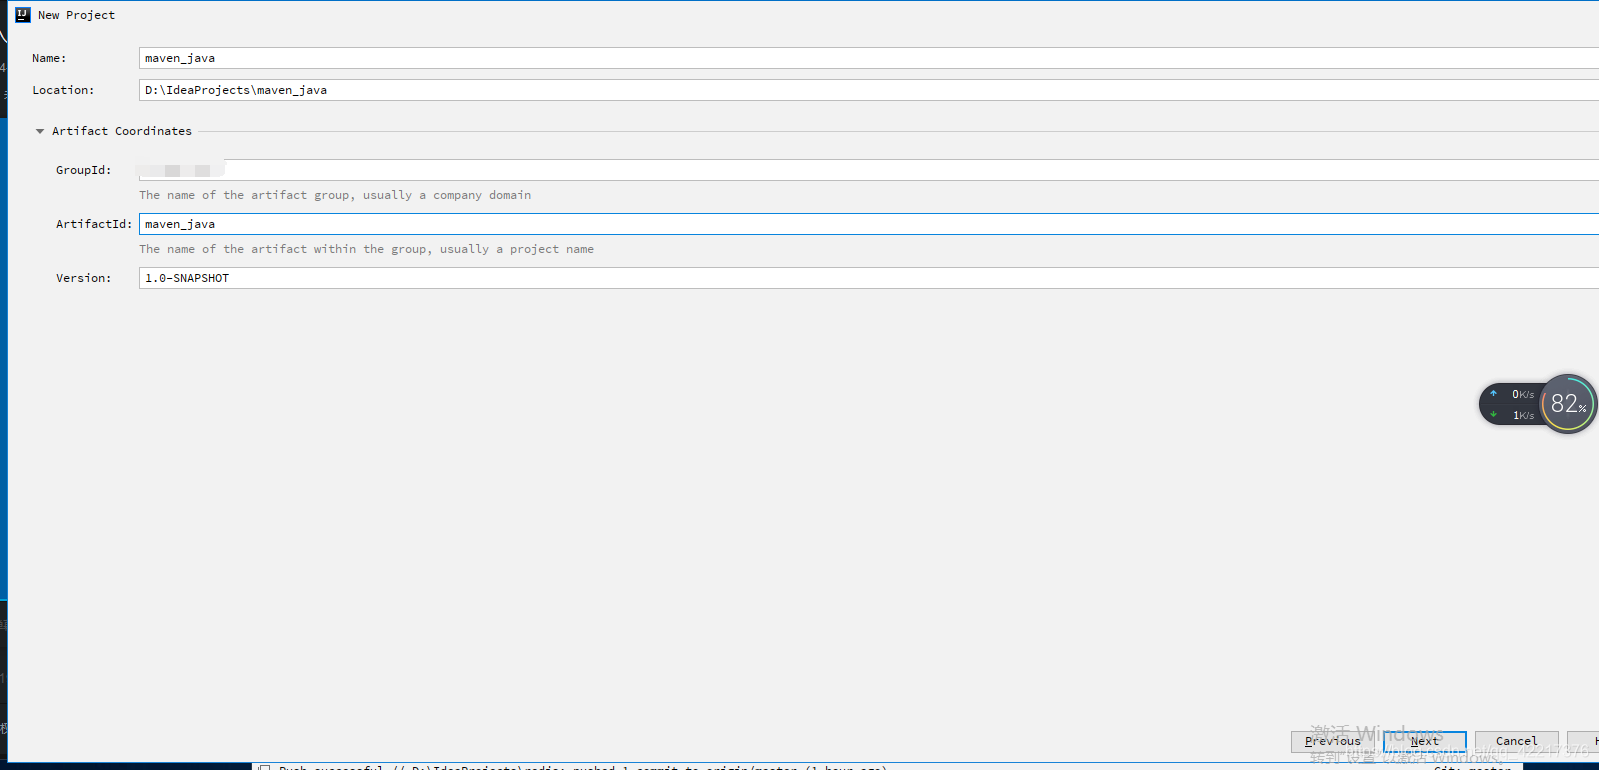The width and height of the screenshot is (1599, 770).
Task: Click the Next button
Action: pyautogui.click(x=1425, y=741)
